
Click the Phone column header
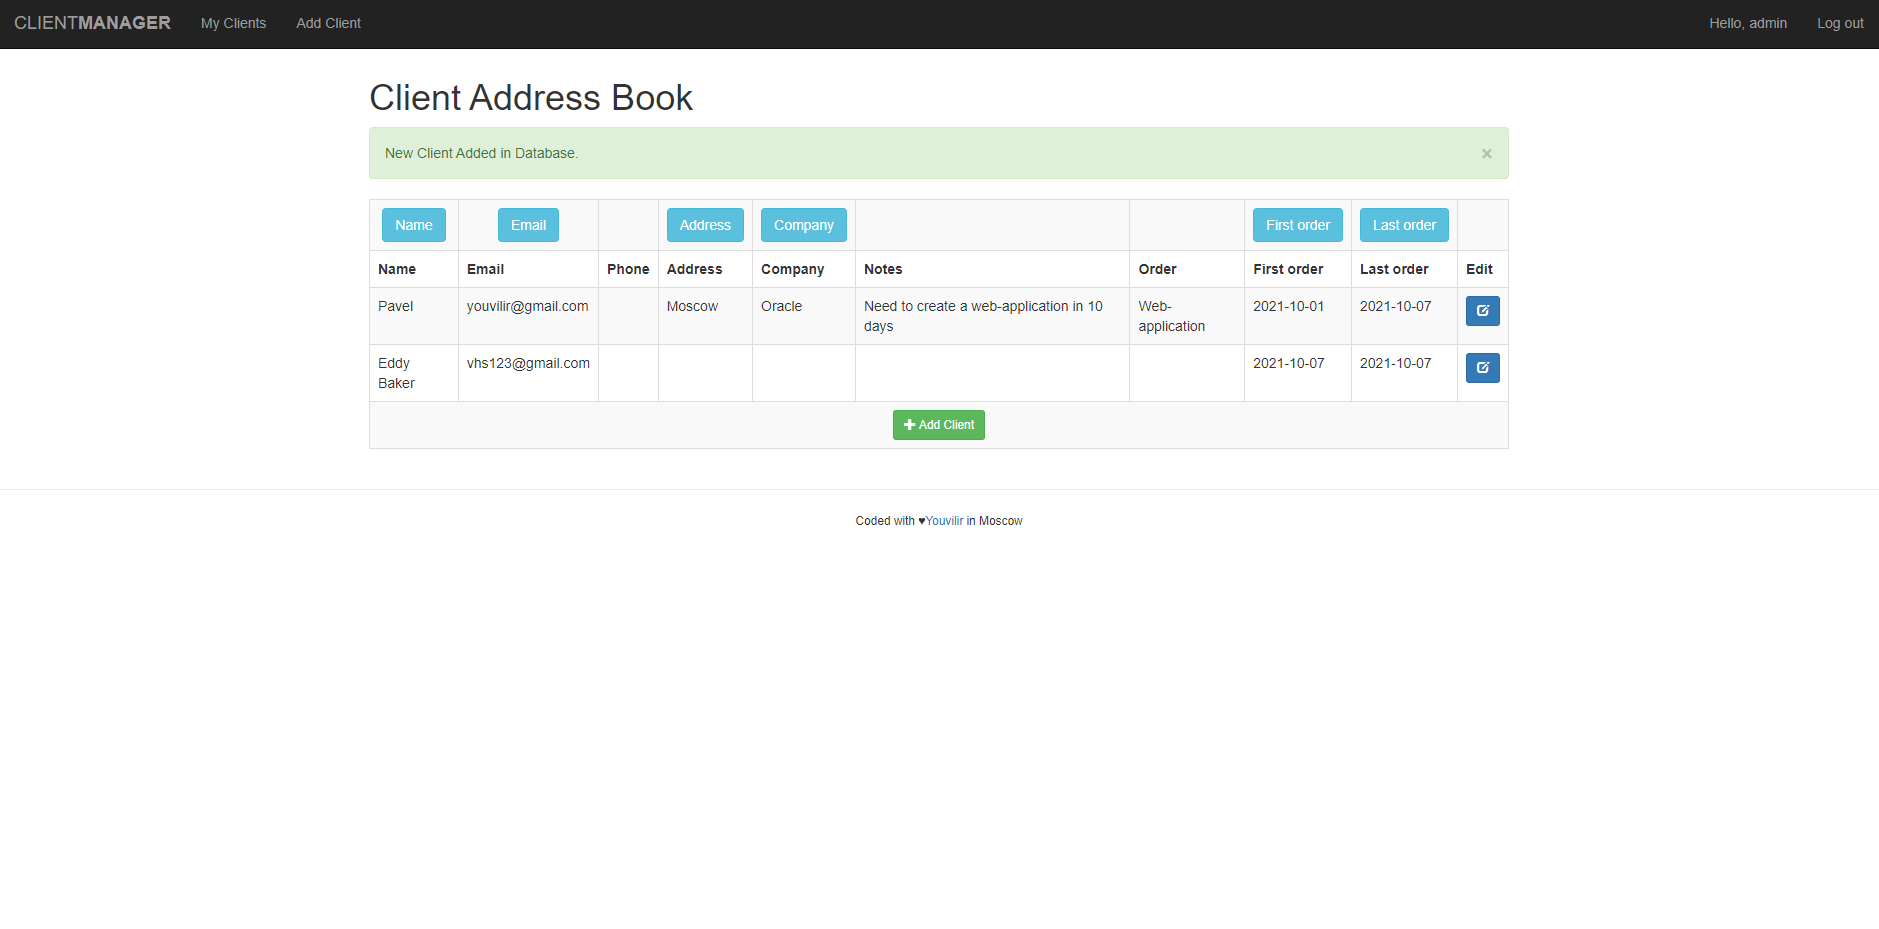click(628, 269)
